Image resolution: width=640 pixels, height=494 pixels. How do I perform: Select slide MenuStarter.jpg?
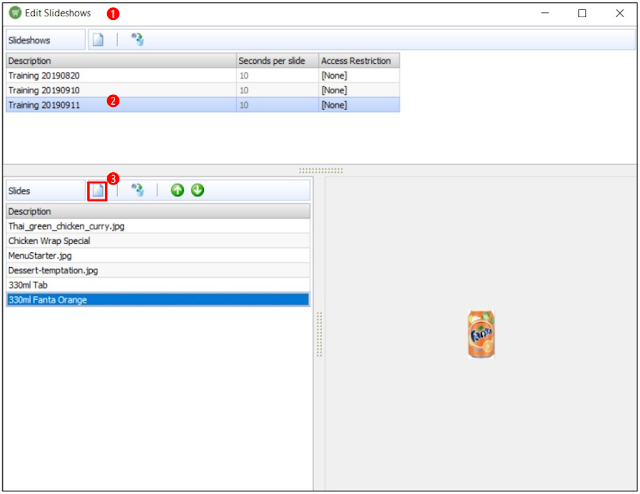pos(158,256)
